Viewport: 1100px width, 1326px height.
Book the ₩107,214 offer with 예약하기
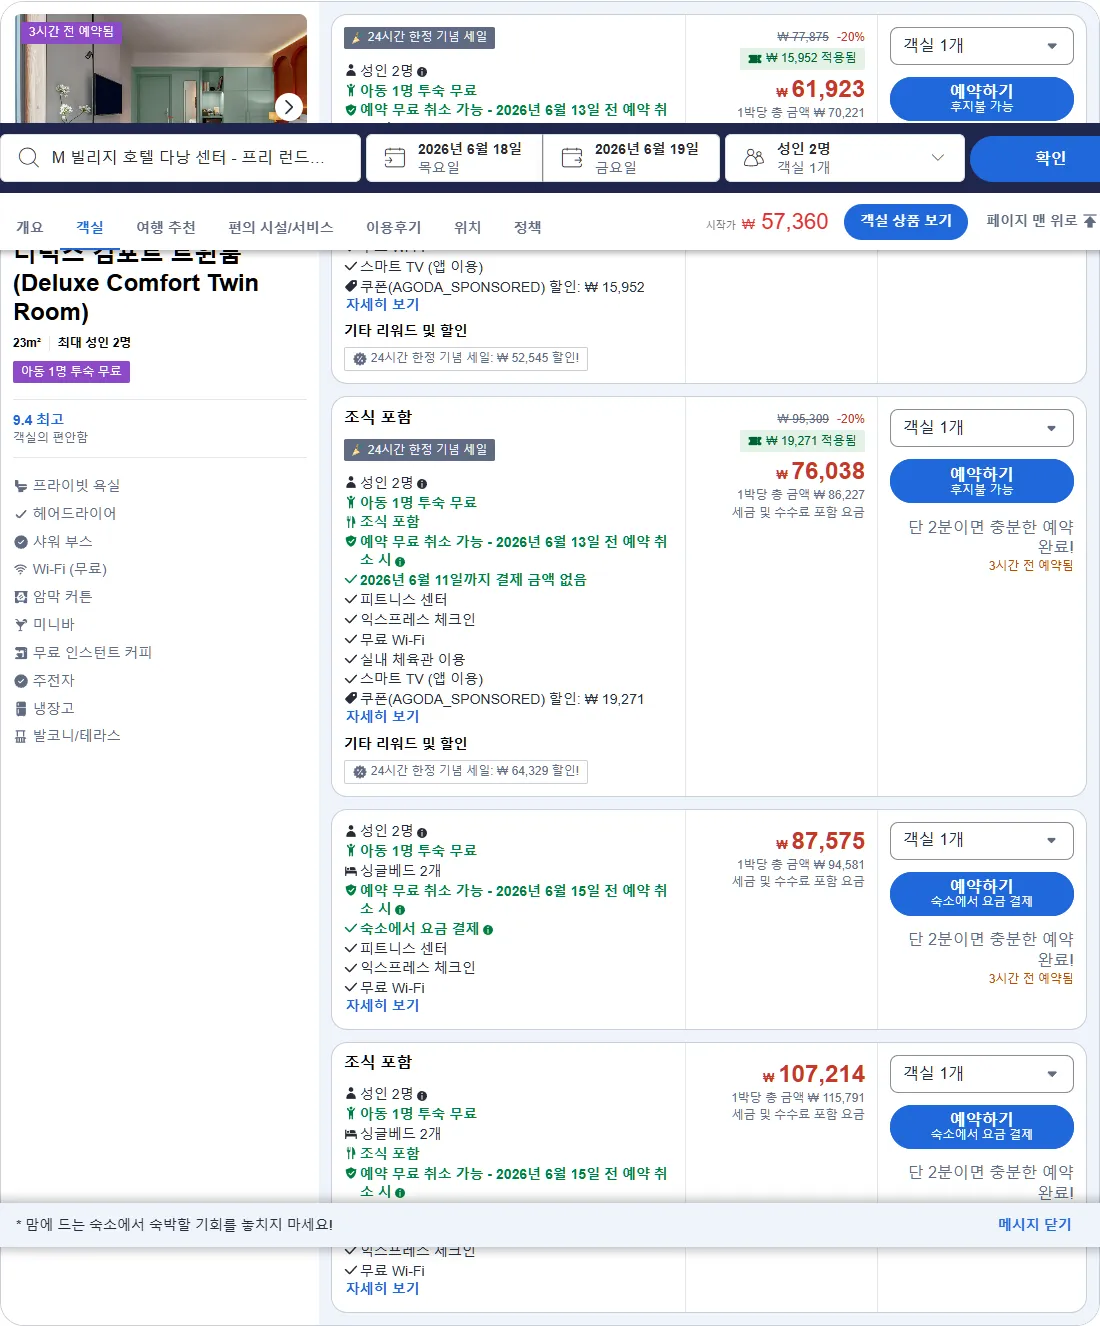click(981, 1126)
